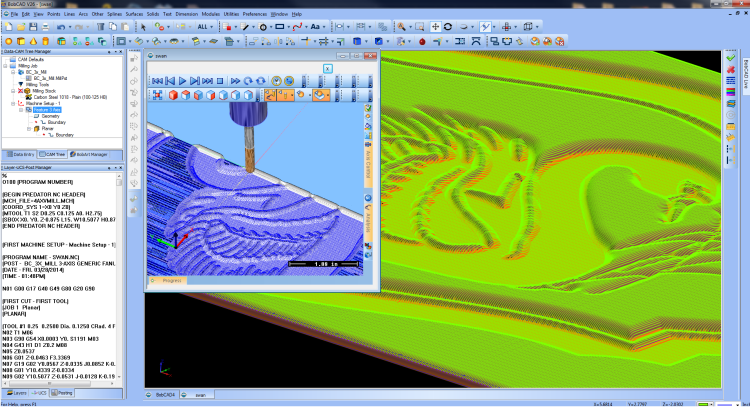Skip simulation to the end

(207, 81)
